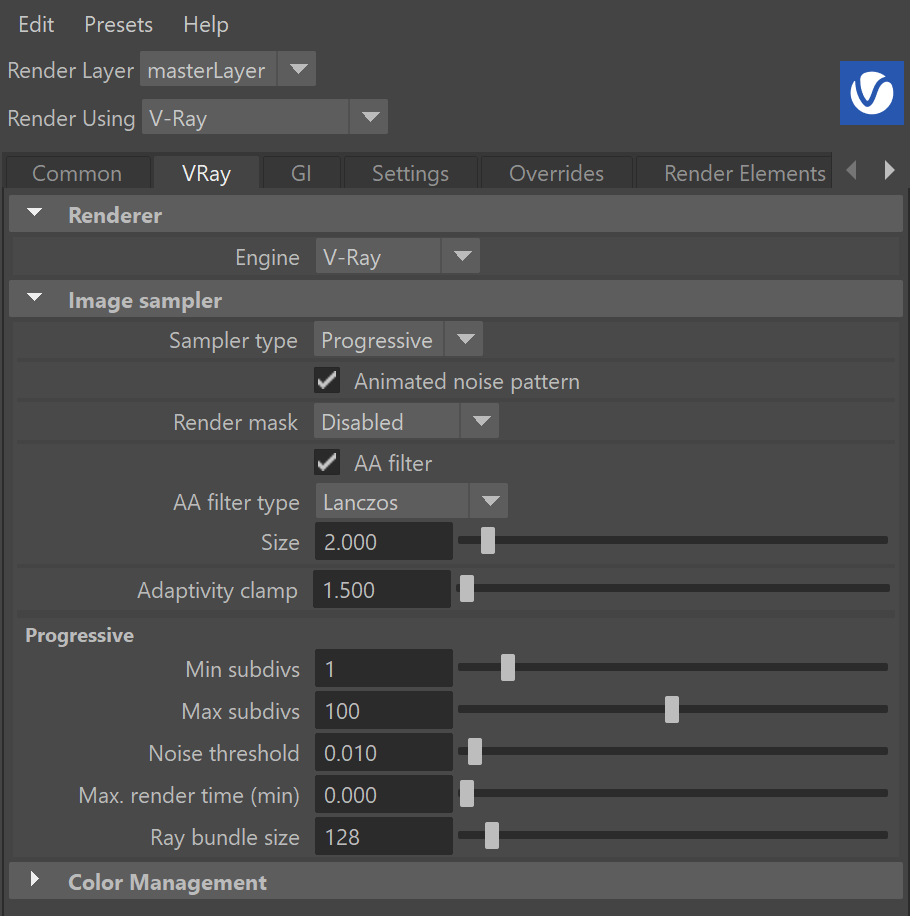
Task: Click the Max subdivs slider handle
Action: coord(672,709)
